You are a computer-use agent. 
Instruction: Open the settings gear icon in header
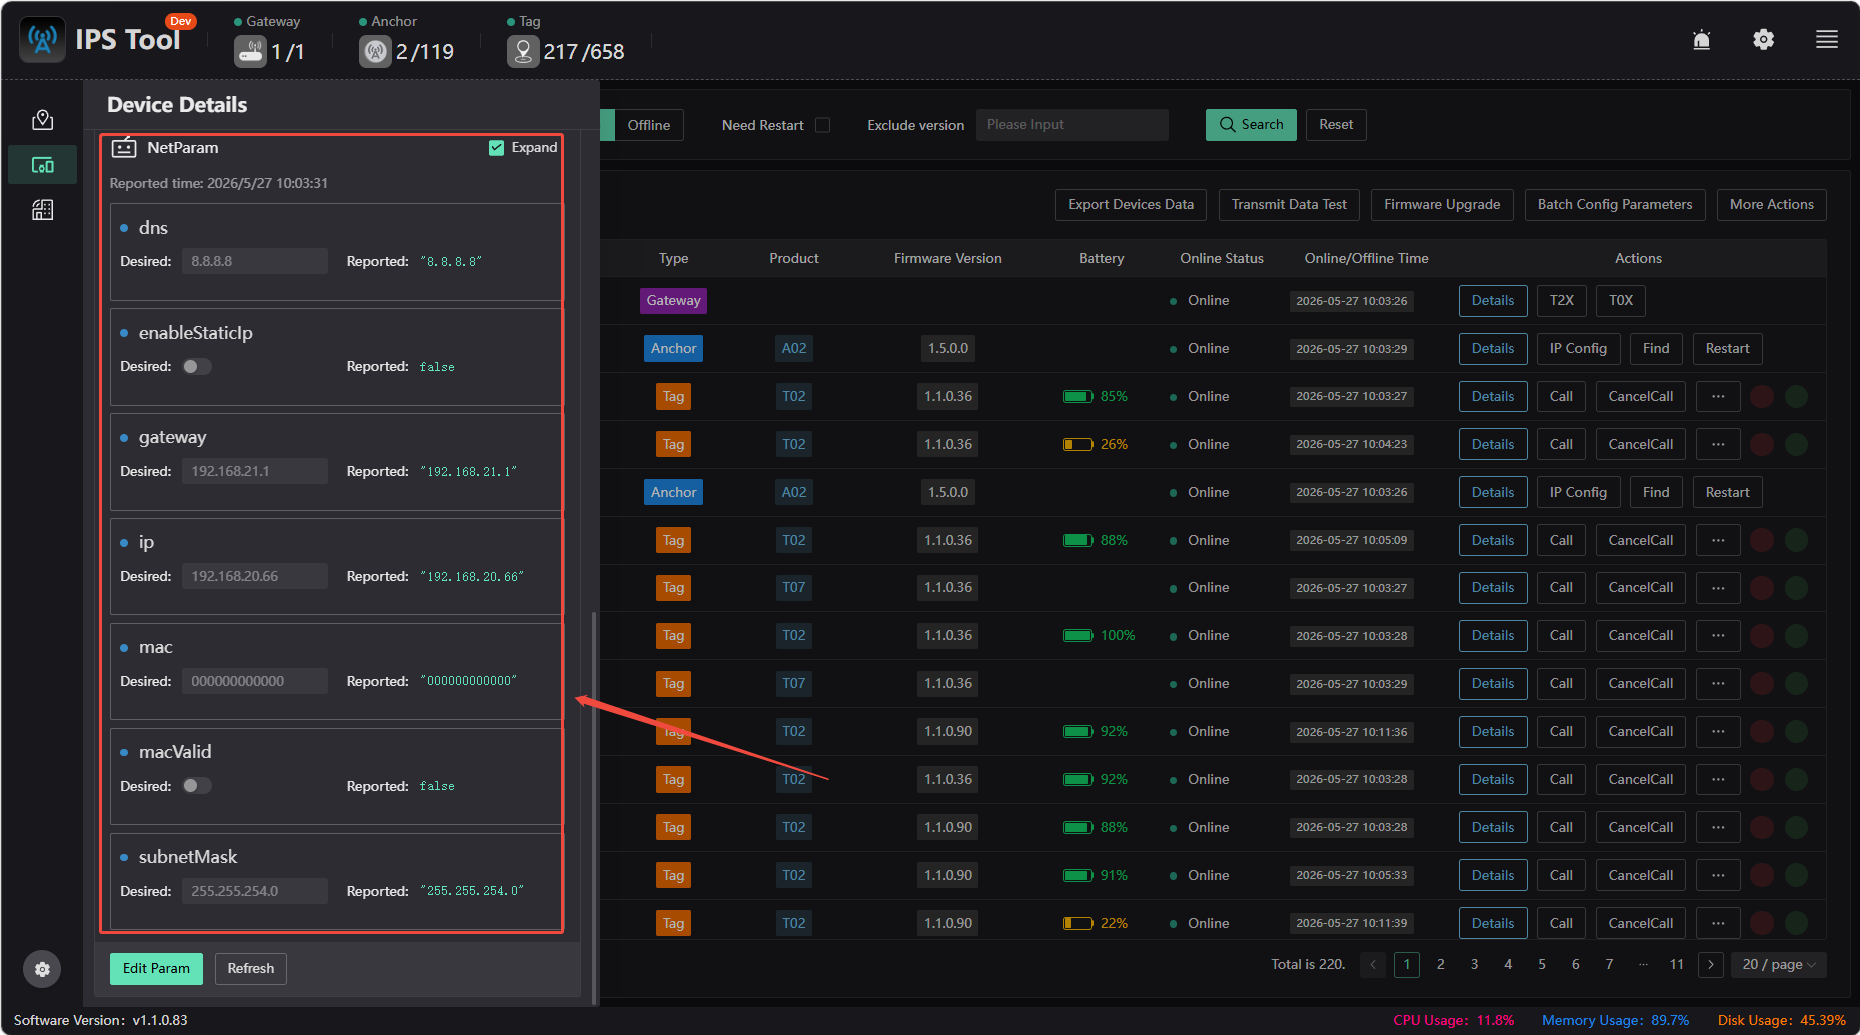pos(1763,39)
